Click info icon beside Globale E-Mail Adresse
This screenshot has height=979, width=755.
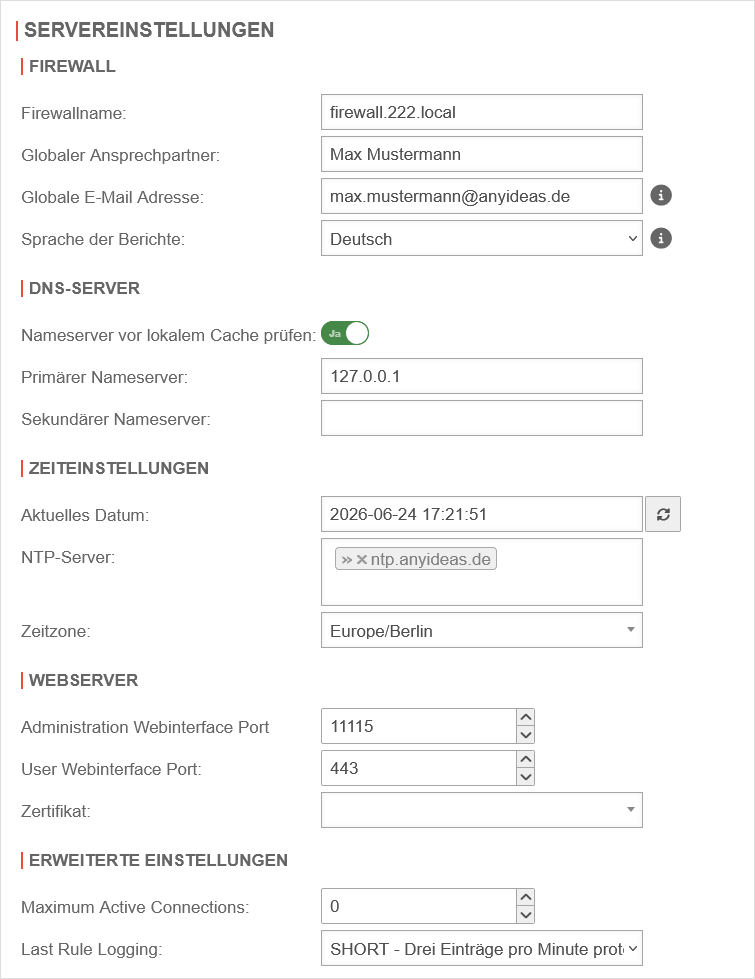tap(661, 195)
